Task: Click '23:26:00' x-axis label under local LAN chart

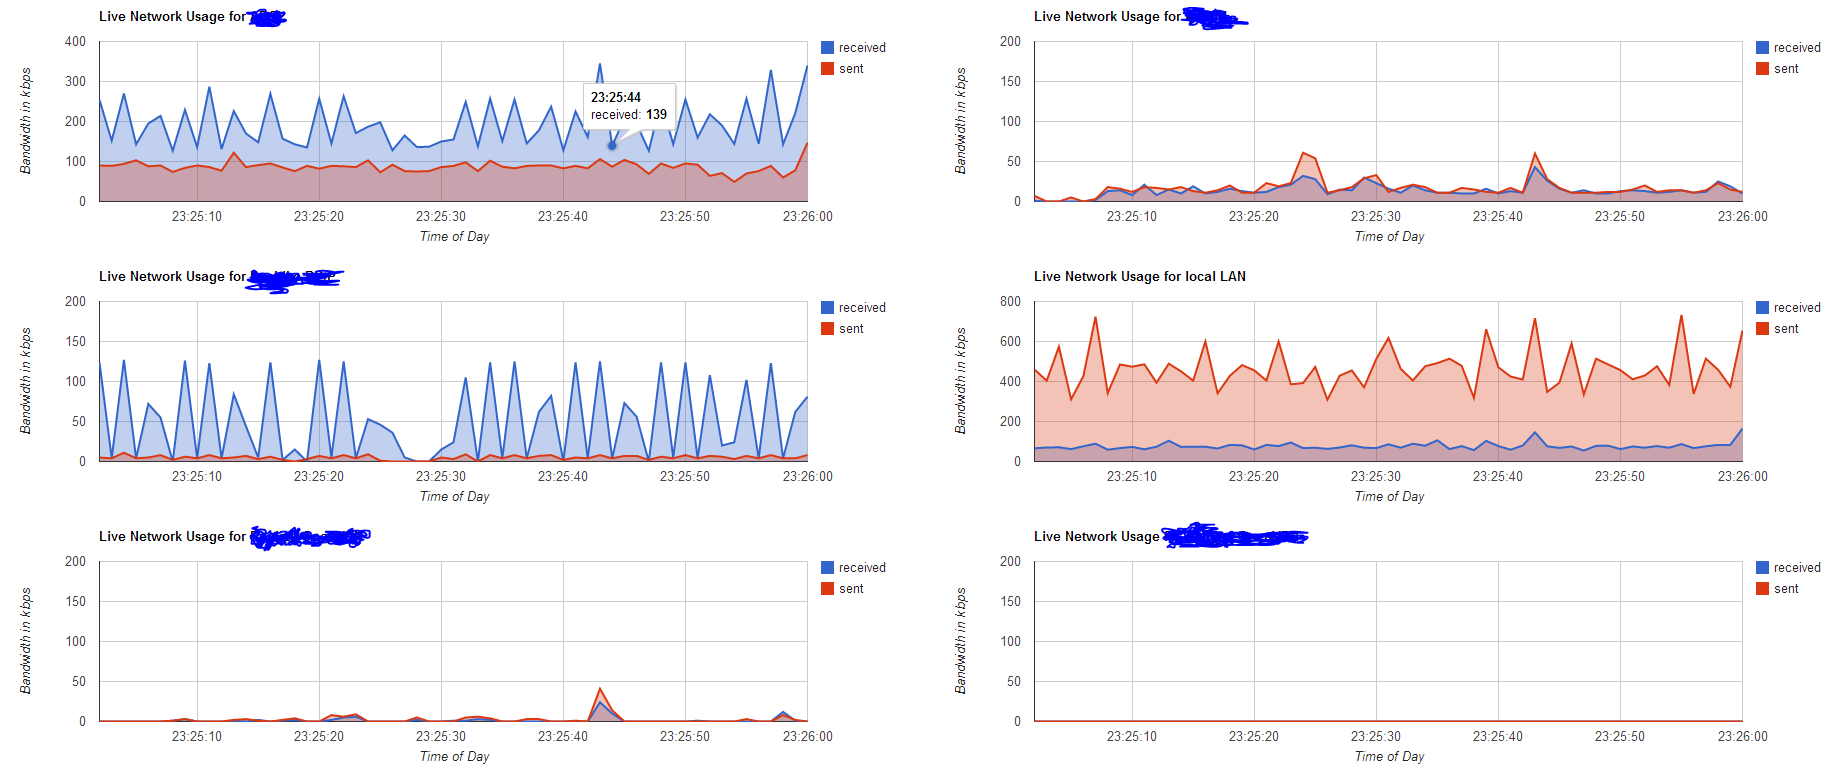Action: click(x=1743, y=476)
